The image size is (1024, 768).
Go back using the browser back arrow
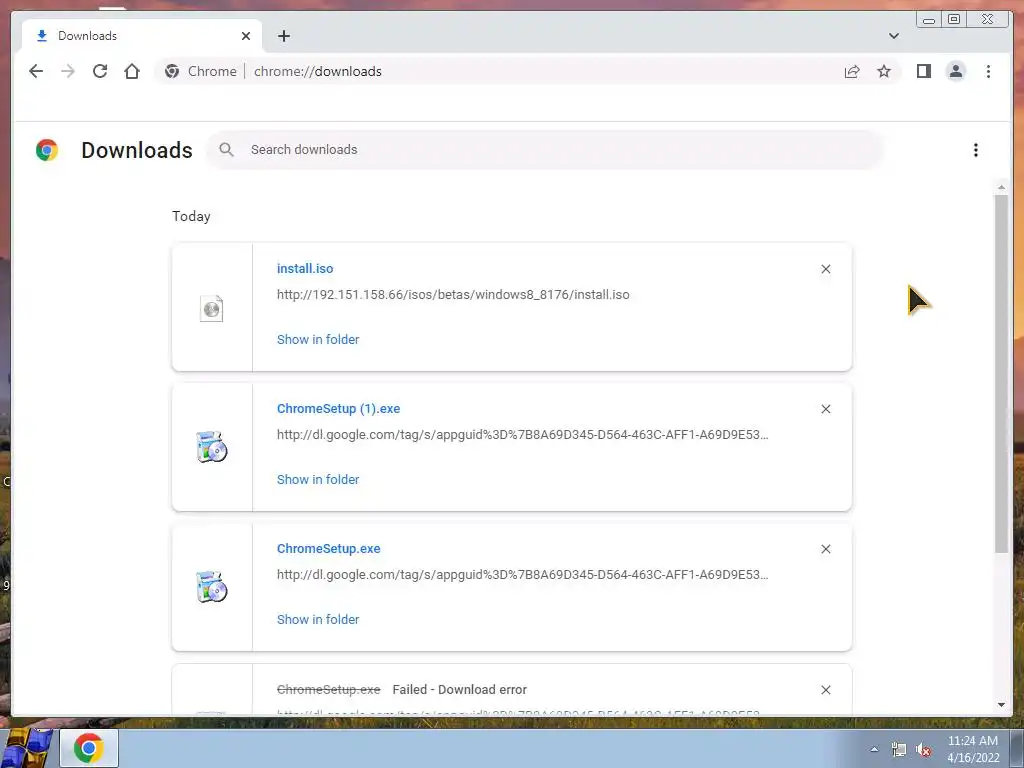tap(36, 71)
